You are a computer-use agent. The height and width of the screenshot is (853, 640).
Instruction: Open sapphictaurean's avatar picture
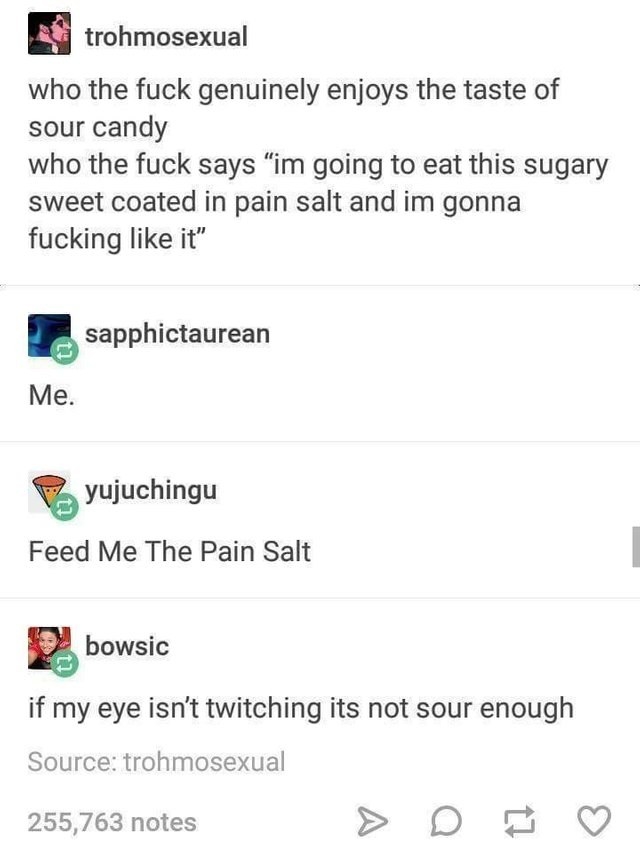point(49,335)
